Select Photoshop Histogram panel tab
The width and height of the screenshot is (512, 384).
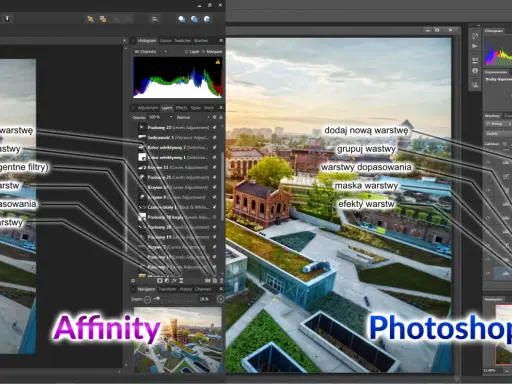494,31
